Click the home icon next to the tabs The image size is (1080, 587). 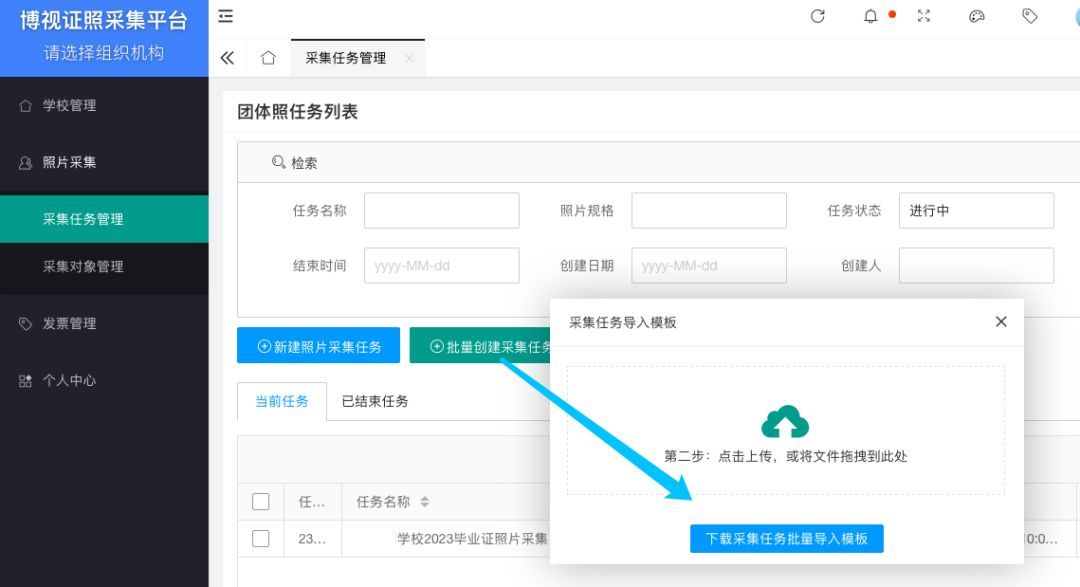point(267,58)
